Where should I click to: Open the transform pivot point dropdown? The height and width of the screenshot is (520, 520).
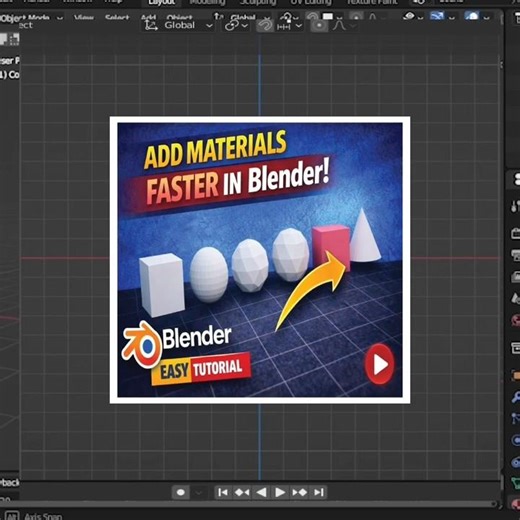pyautogui.click(x=236, y=25)
